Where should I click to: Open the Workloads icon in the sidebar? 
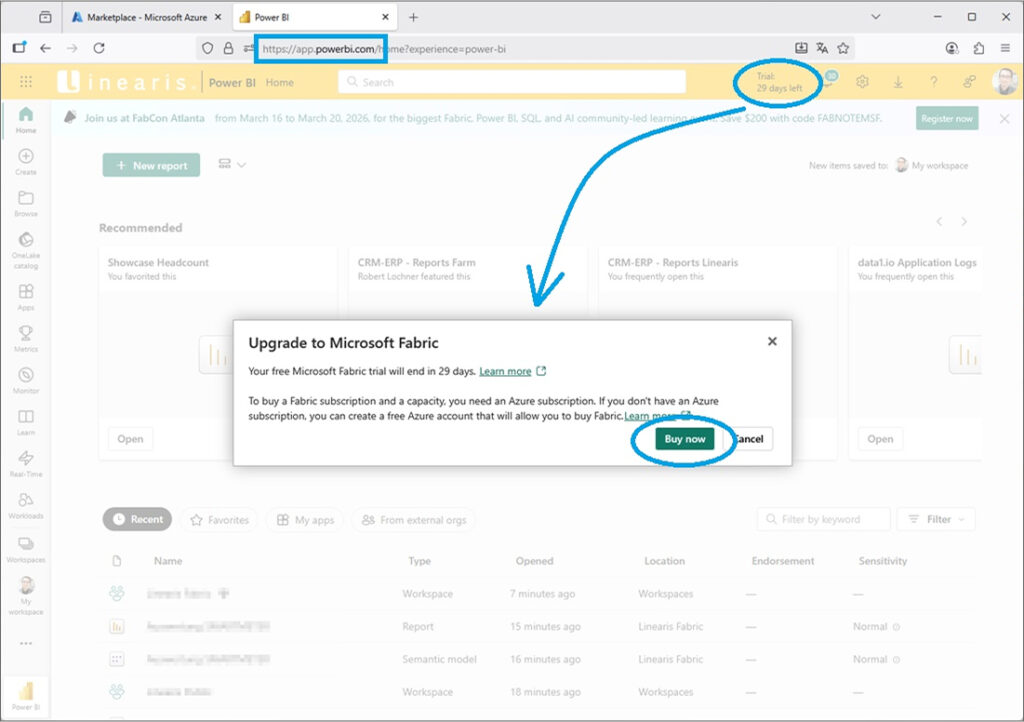(x=26, y=505)
